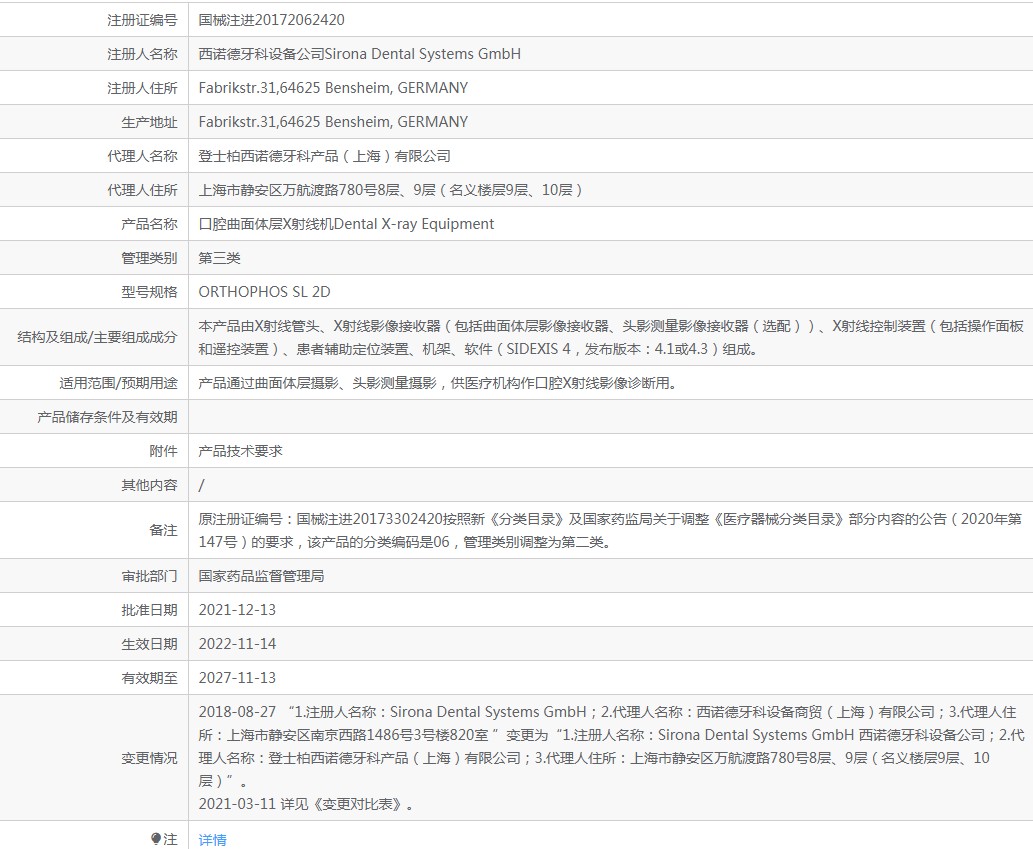Select product name 口腔曲面体层X射线机Dental X-ray Equipment

[x=346, y=224]
